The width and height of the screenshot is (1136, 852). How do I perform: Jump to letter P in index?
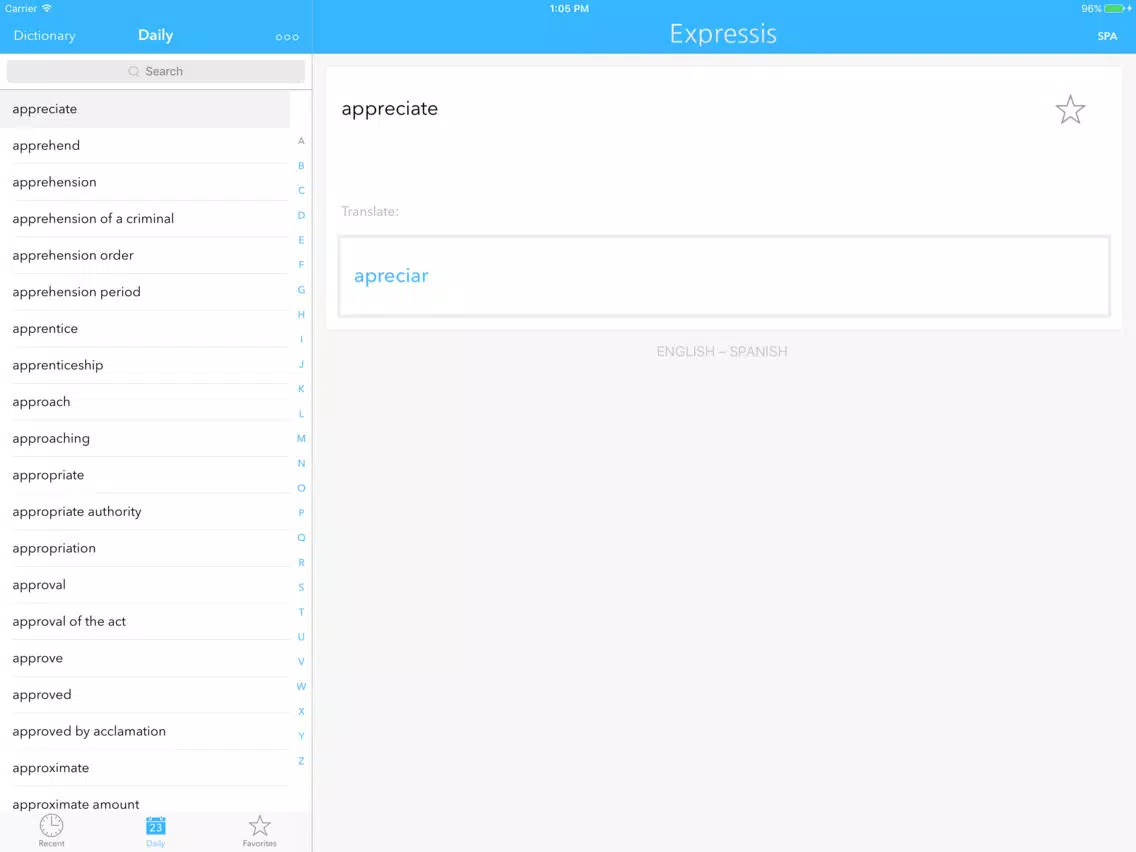point(301,513)
